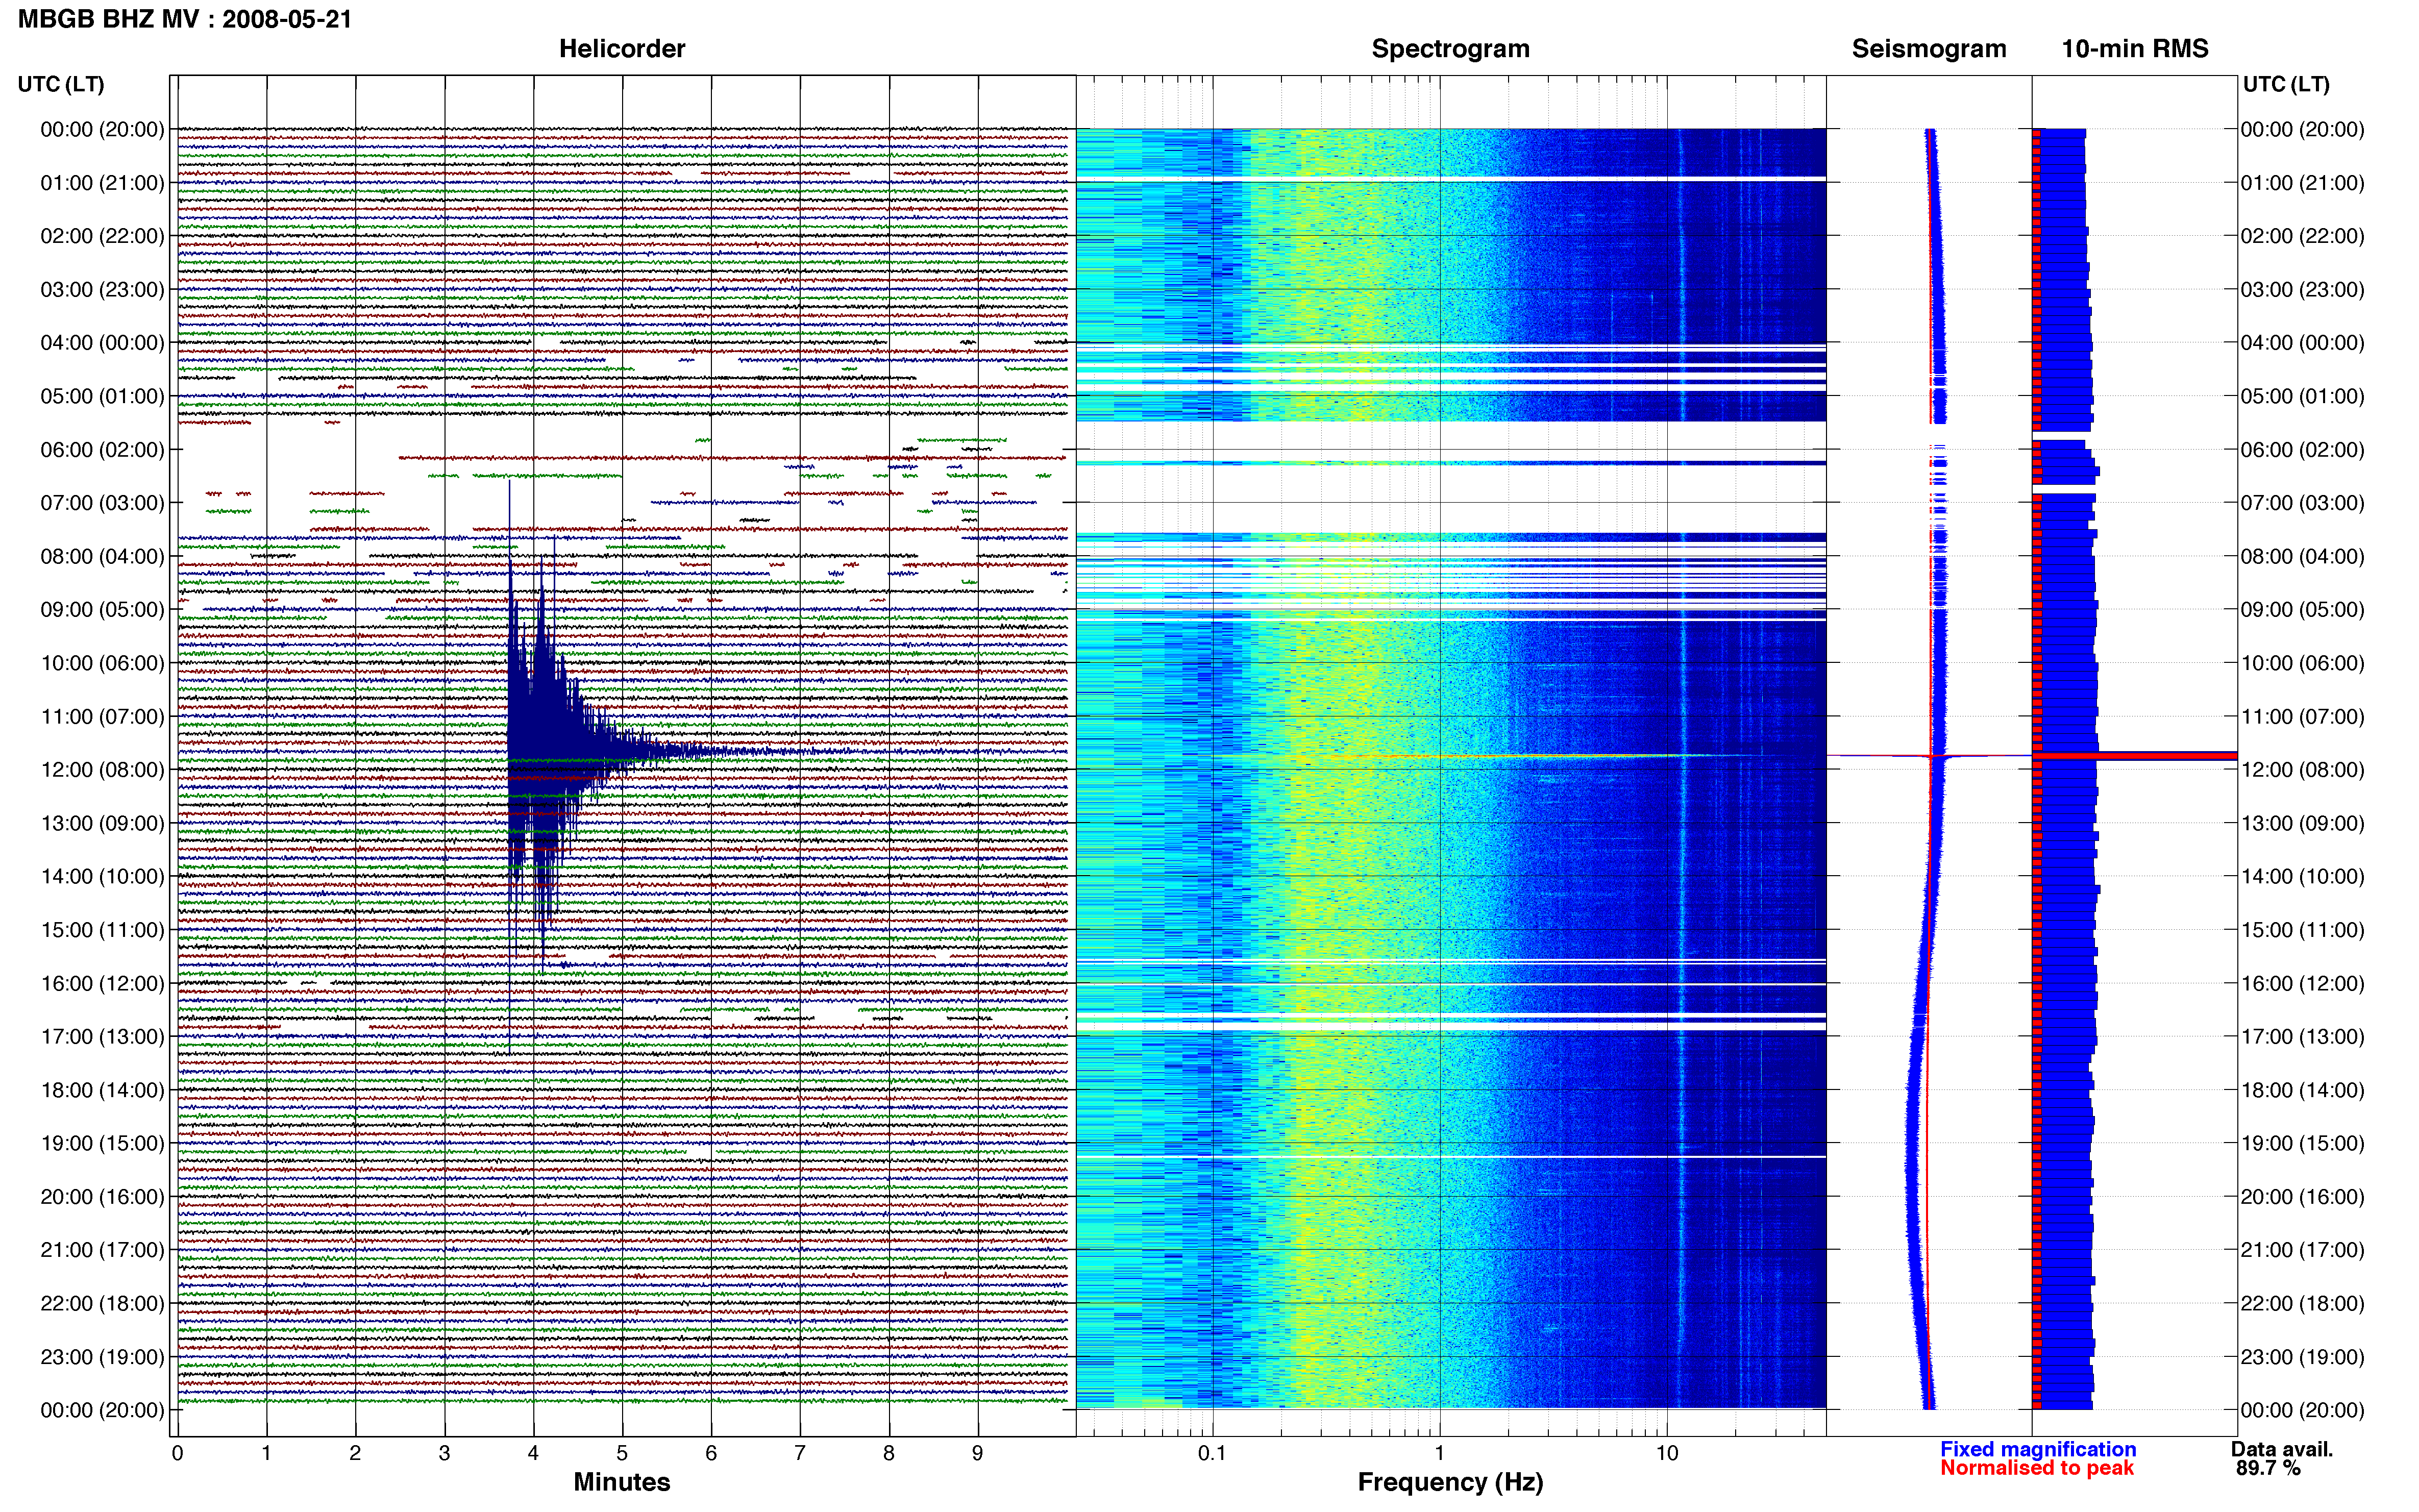Click left axis label 22:00 (18:00)
This screenshot has width=2419, height=1512.
(x=102, y=1304)
